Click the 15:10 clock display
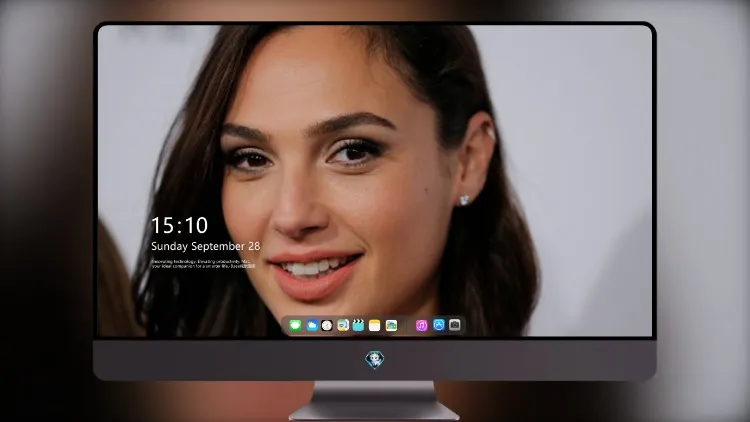The width and height of the screenshot is (750, 422). pos(179,225)
